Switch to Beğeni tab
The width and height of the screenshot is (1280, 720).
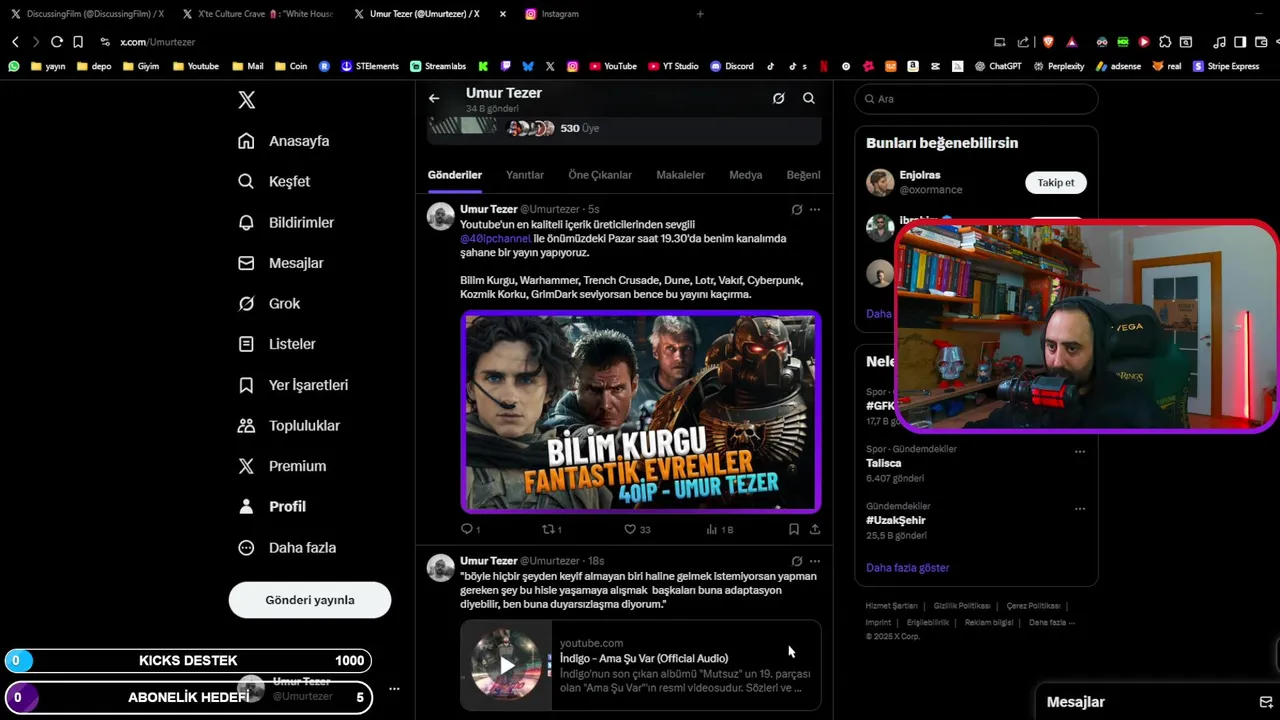(803, 175)
